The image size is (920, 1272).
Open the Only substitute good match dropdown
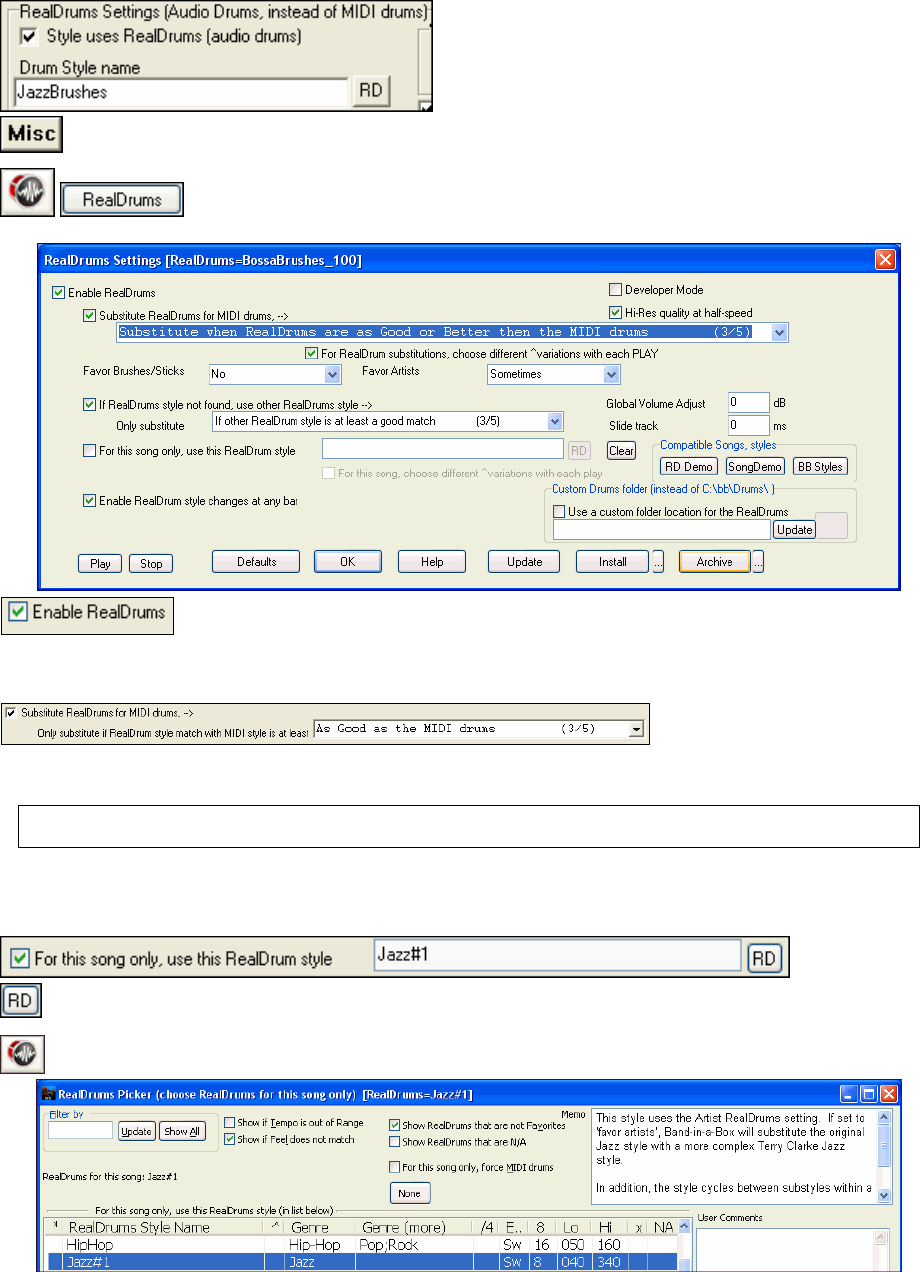(x=555, y=422)
